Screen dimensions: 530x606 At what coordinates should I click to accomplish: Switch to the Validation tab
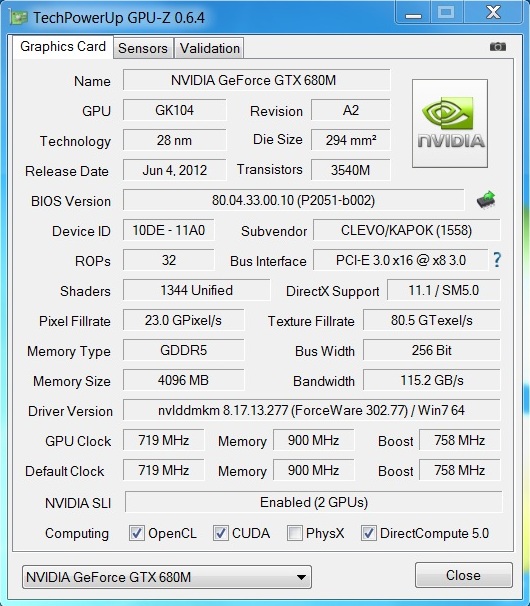[210, 48]
